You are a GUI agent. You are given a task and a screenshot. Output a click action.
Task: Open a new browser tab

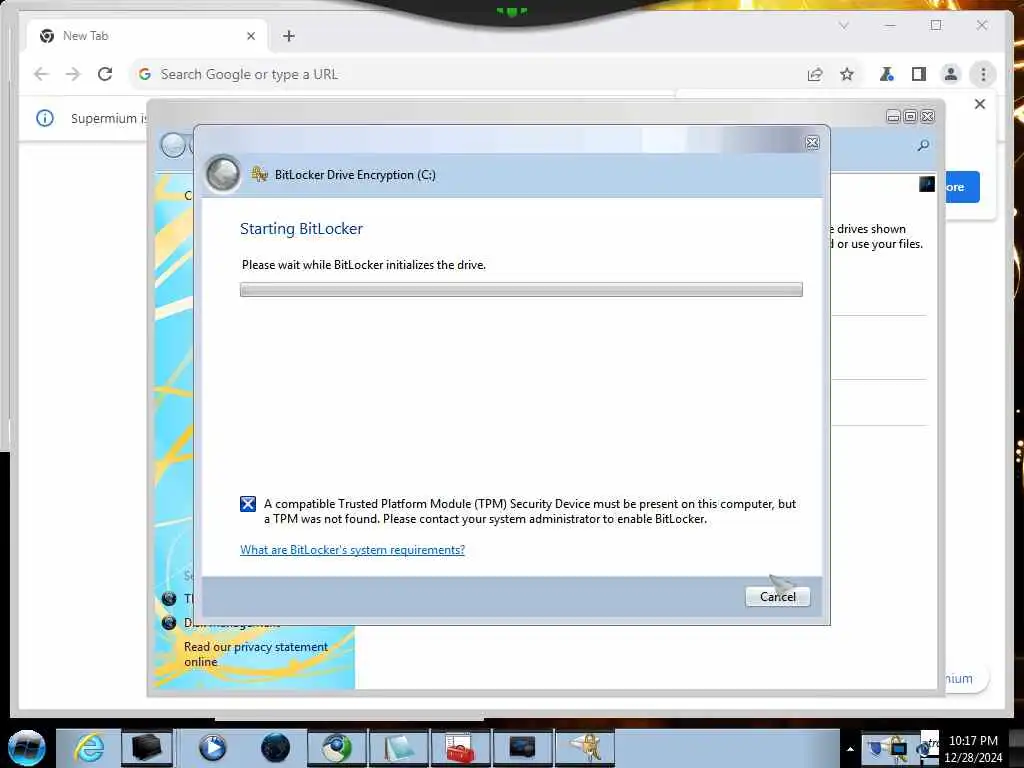(289, 36)
